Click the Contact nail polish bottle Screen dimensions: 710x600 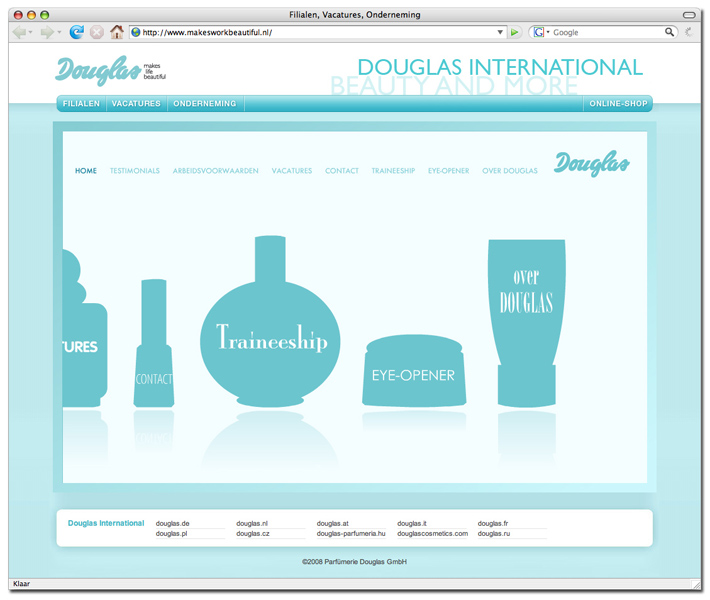click(x=154, y=343)
